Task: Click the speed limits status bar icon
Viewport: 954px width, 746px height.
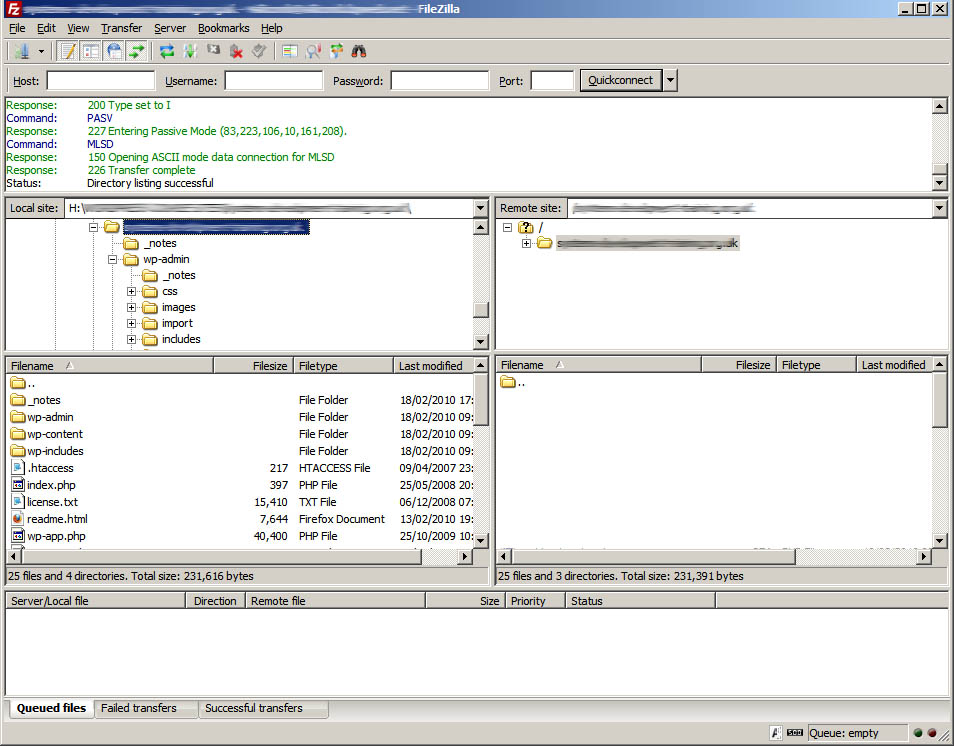Action: coord(795,733)
